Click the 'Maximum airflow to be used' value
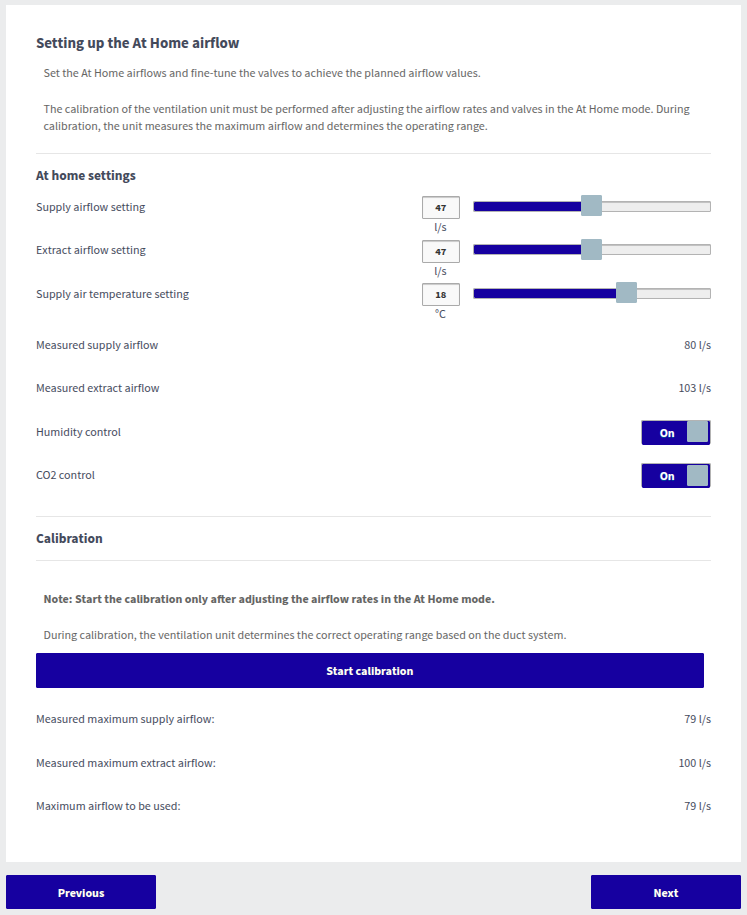The height and width of the screenshot is (915, 747). coord(697,807)
